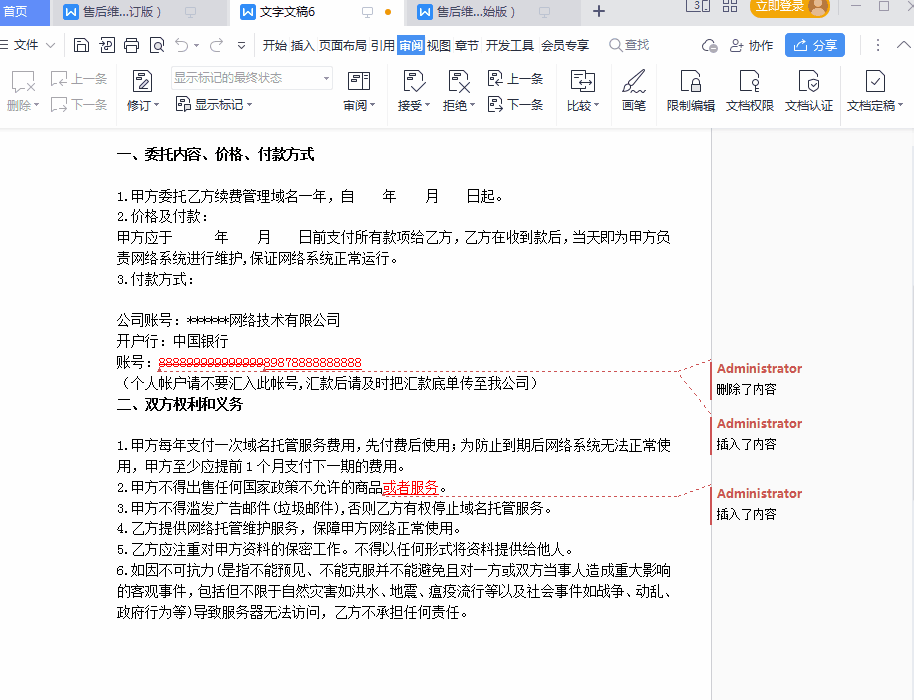Go to the 首页 home tab

click(x=22, y=12)
